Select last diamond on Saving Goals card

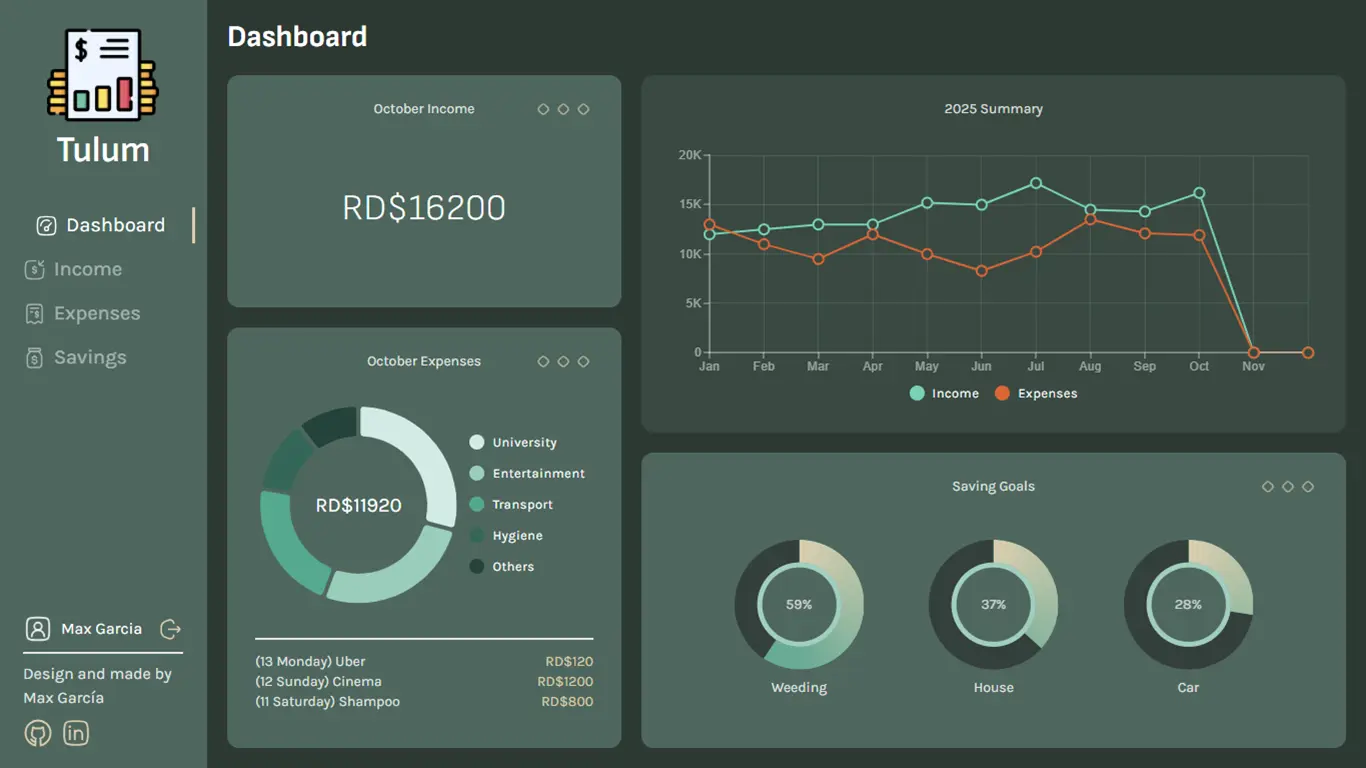coord(1308,487)
